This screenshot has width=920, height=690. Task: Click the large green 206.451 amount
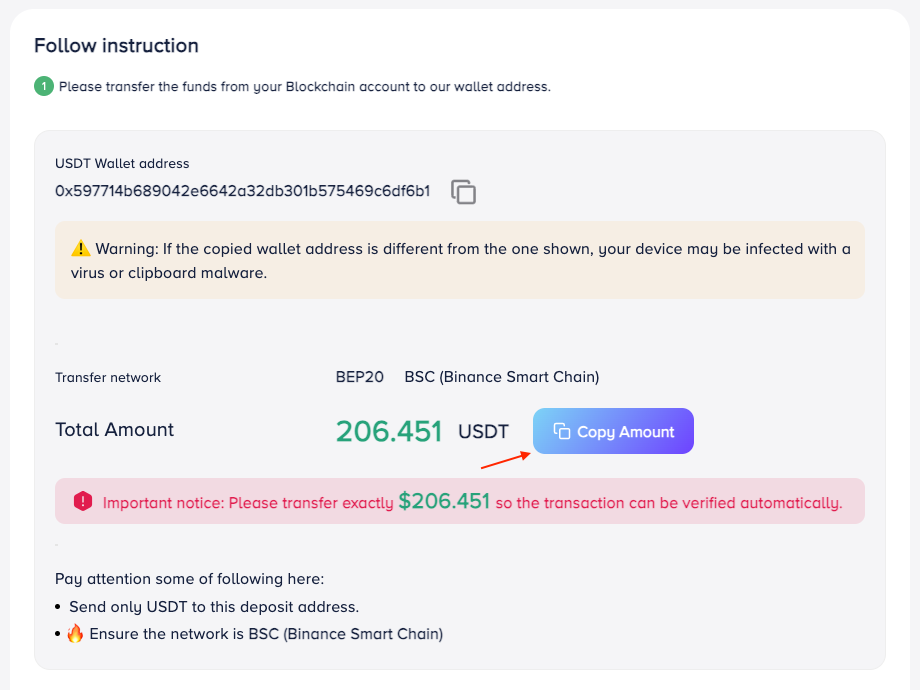tap(389, 431)
